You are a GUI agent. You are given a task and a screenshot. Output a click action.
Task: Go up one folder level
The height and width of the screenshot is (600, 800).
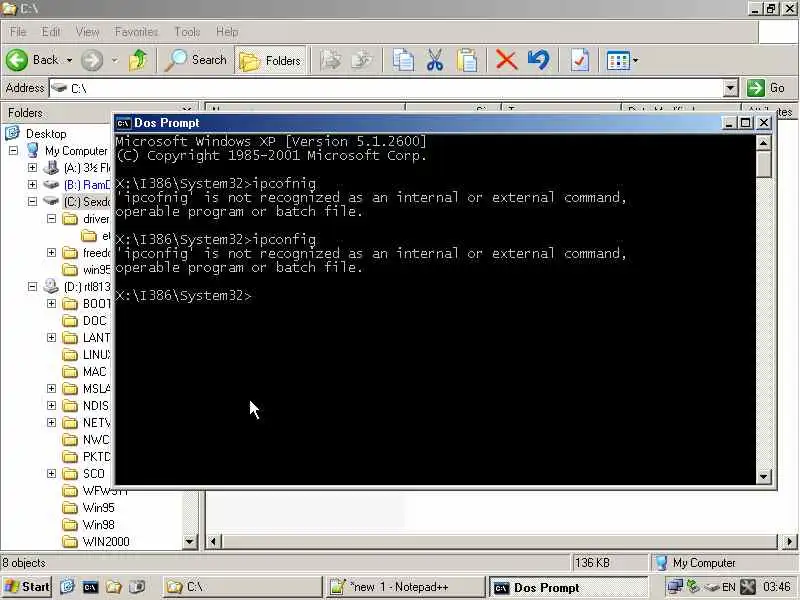(x=138, y=60)
